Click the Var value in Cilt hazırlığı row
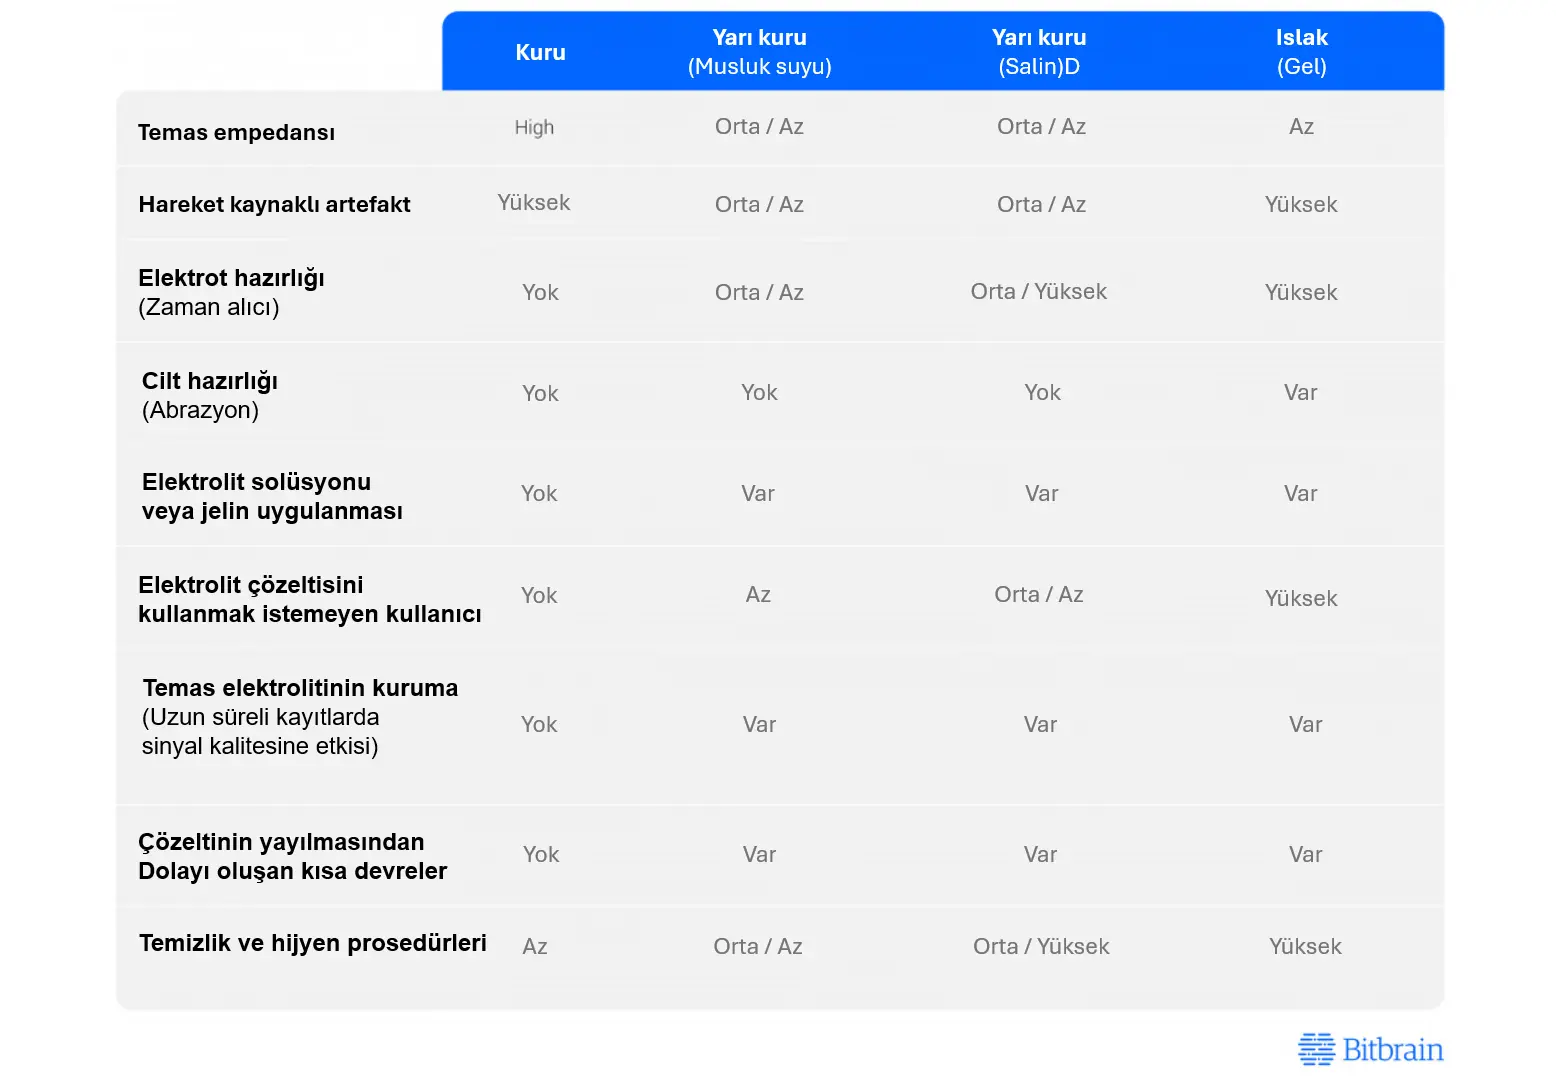1556x1079 pixels. tap(1300, 393)
